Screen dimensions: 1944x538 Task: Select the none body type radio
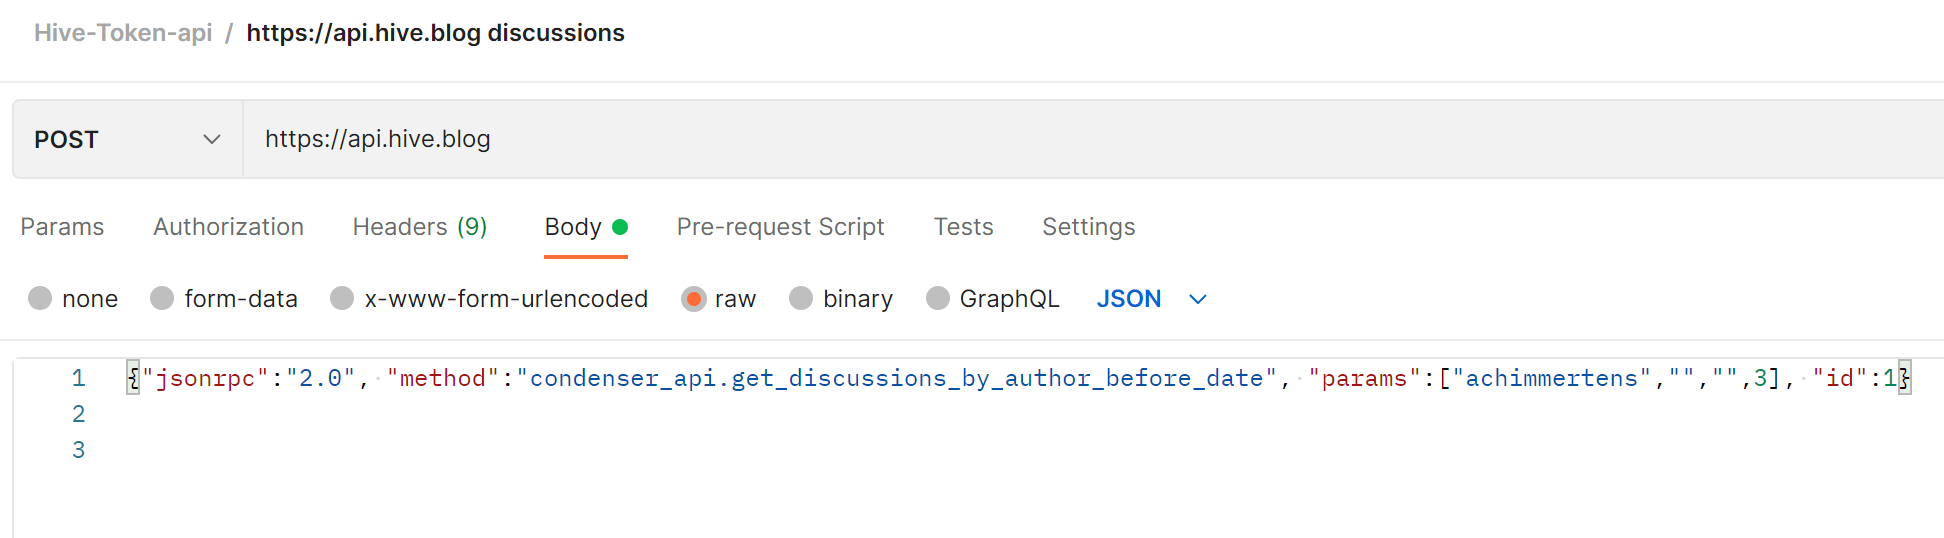point(40,298)
